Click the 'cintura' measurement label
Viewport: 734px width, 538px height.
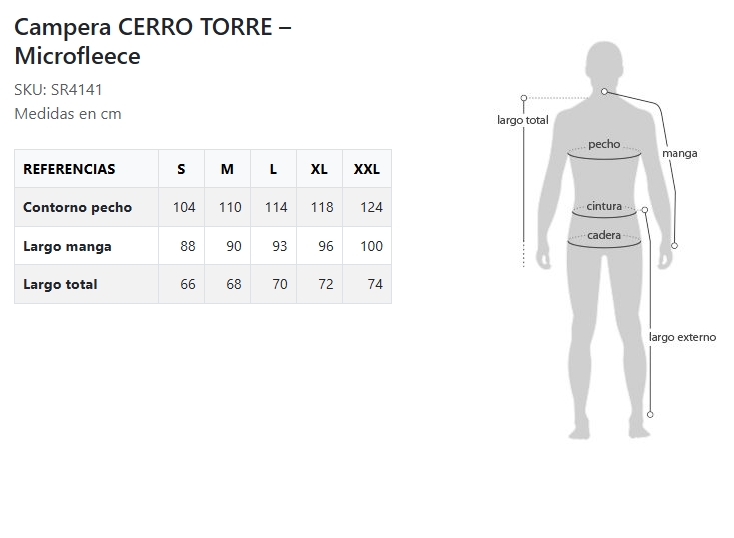tap(604, 206)
